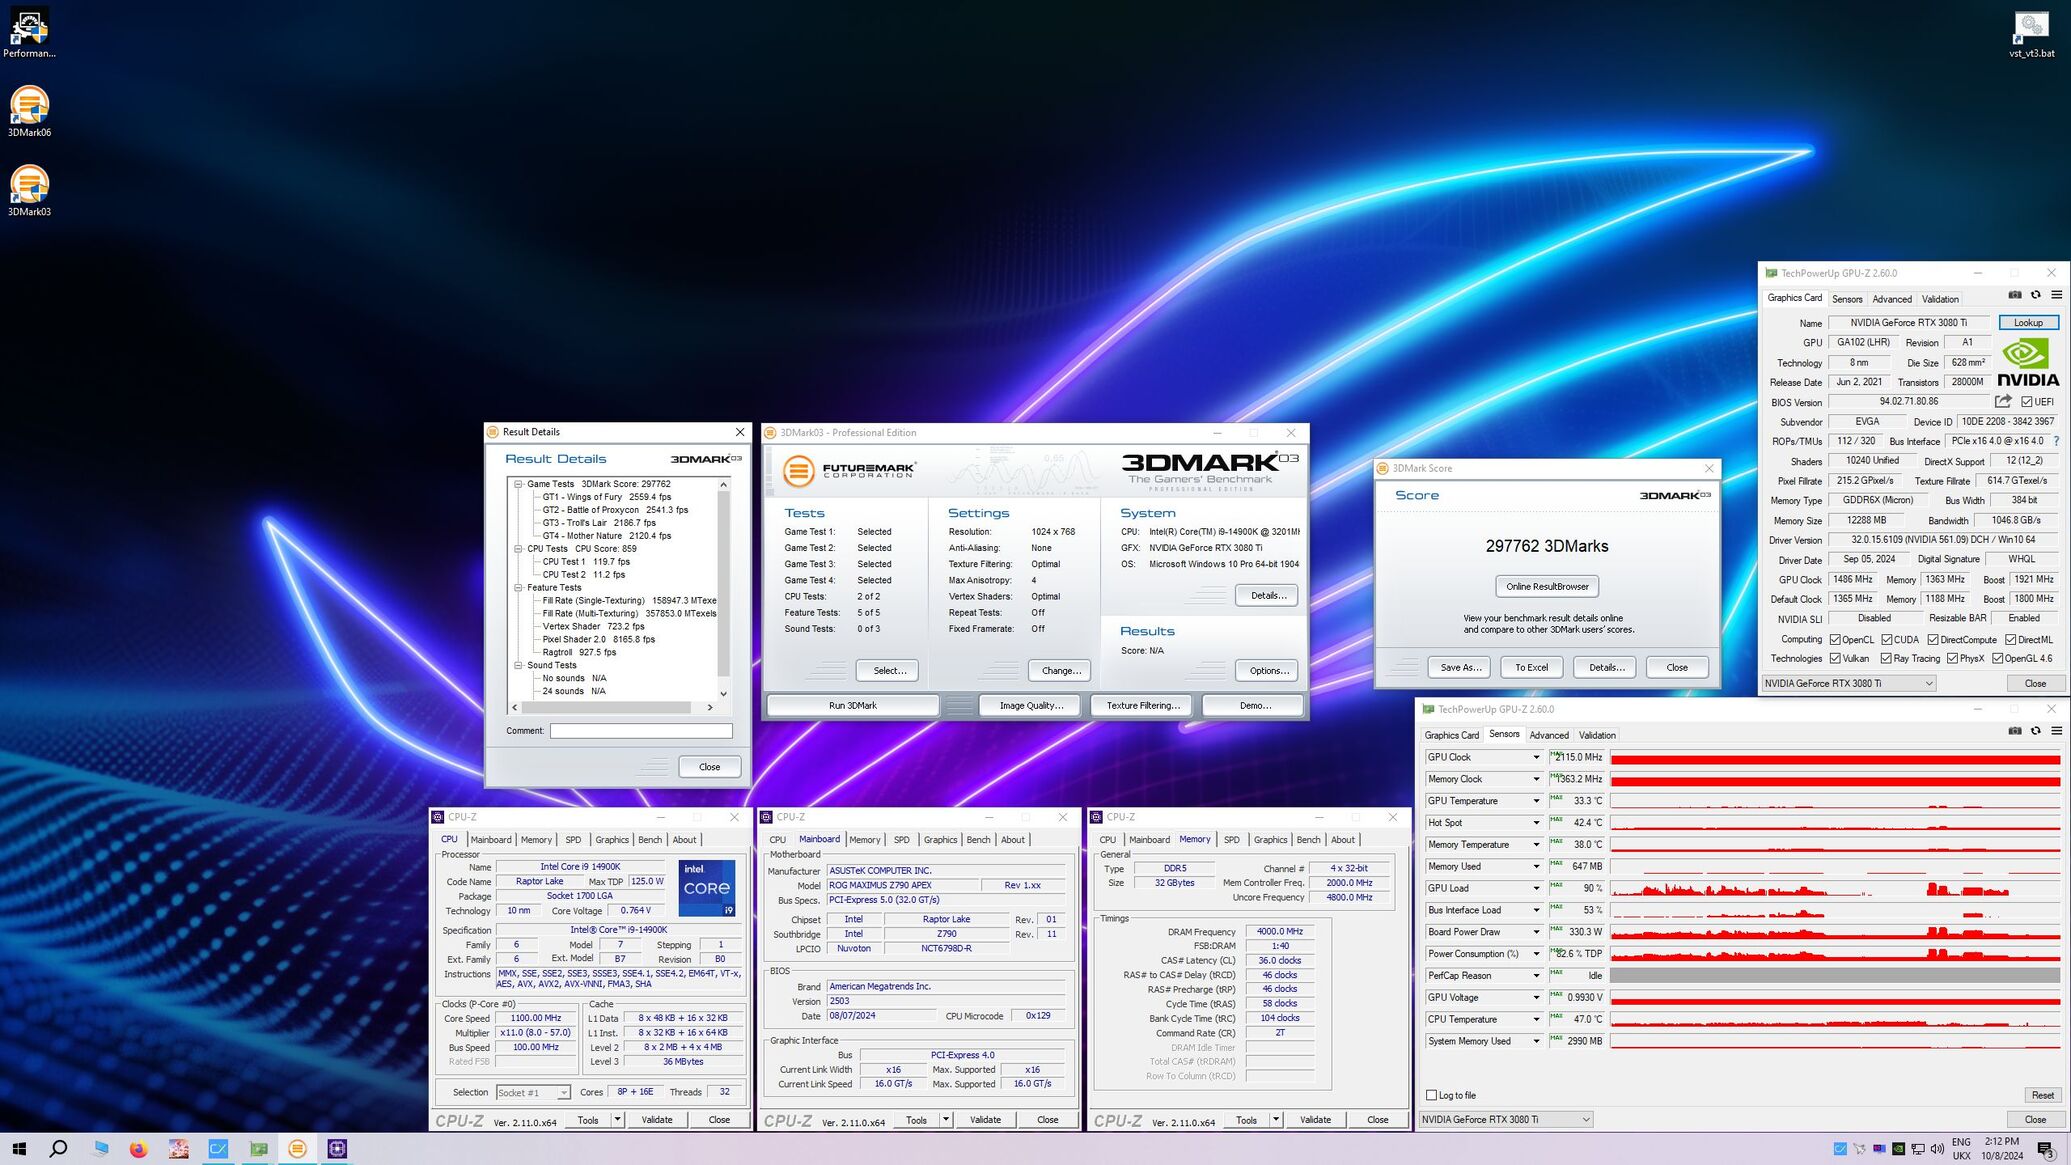
Task: Open the vst_vt3.bat desktop file
Action: pyautogui.click(x=2031, y=33)
